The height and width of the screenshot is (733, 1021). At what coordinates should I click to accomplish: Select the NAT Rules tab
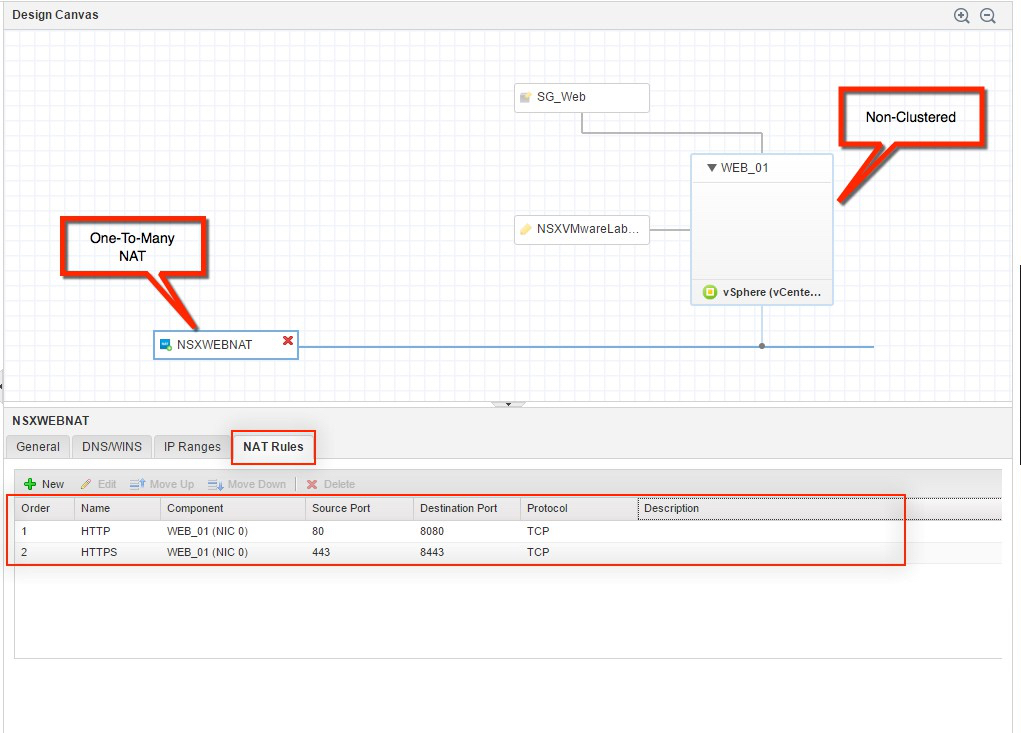click(x=273, y=447)
